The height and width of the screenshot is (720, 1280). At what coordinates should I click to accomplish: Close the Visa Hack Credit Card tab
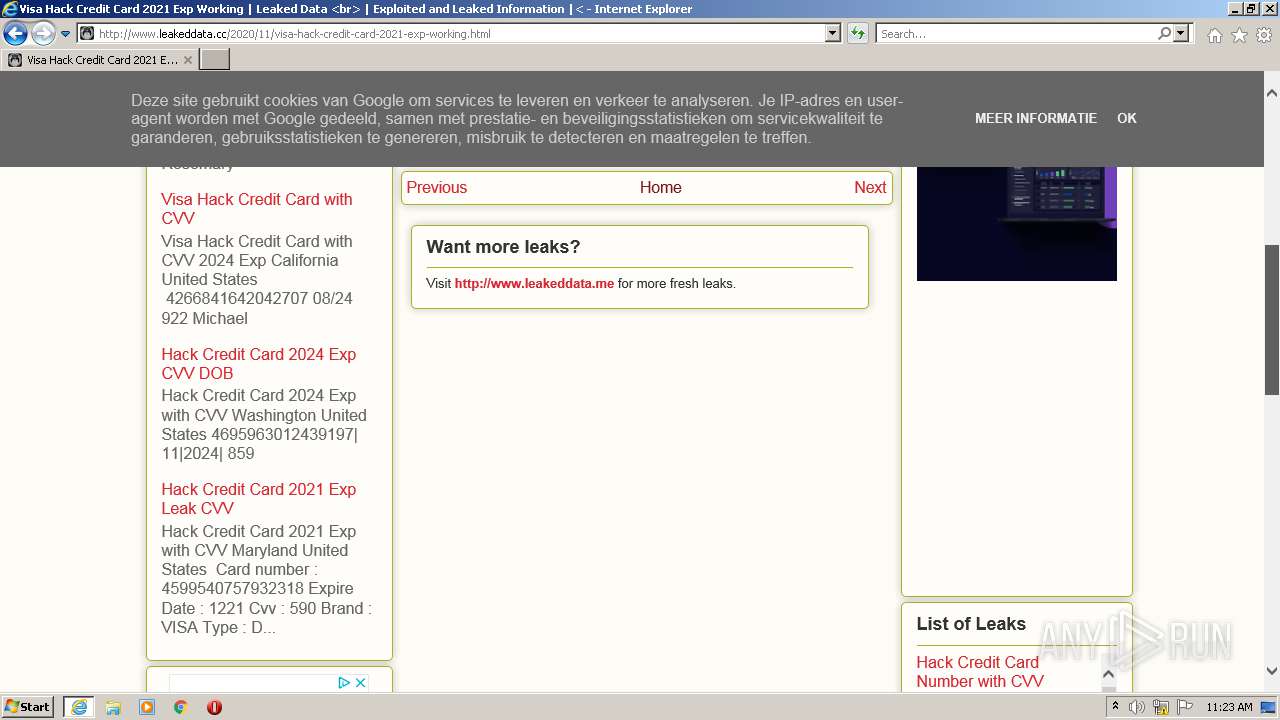tap(187, 60)
